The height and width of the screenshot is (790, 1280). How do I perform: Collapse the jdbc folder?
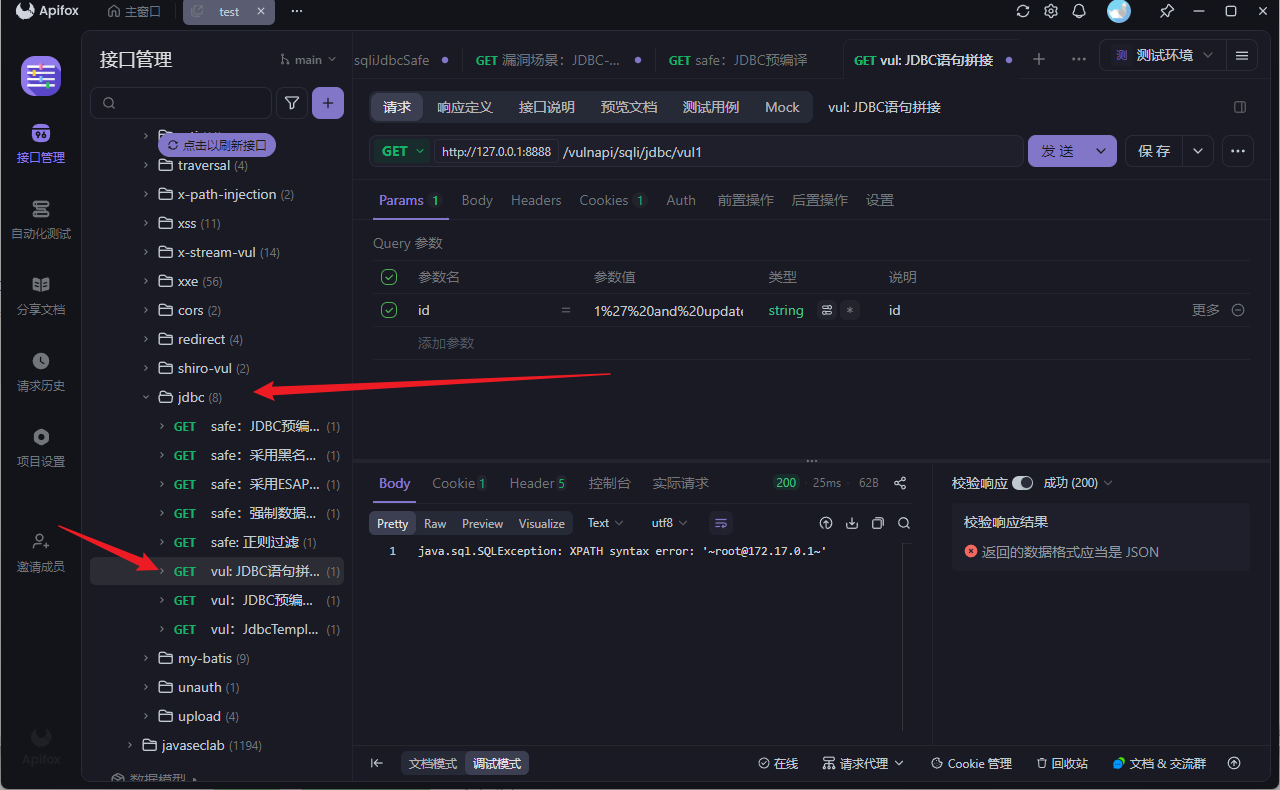point(146,397)
